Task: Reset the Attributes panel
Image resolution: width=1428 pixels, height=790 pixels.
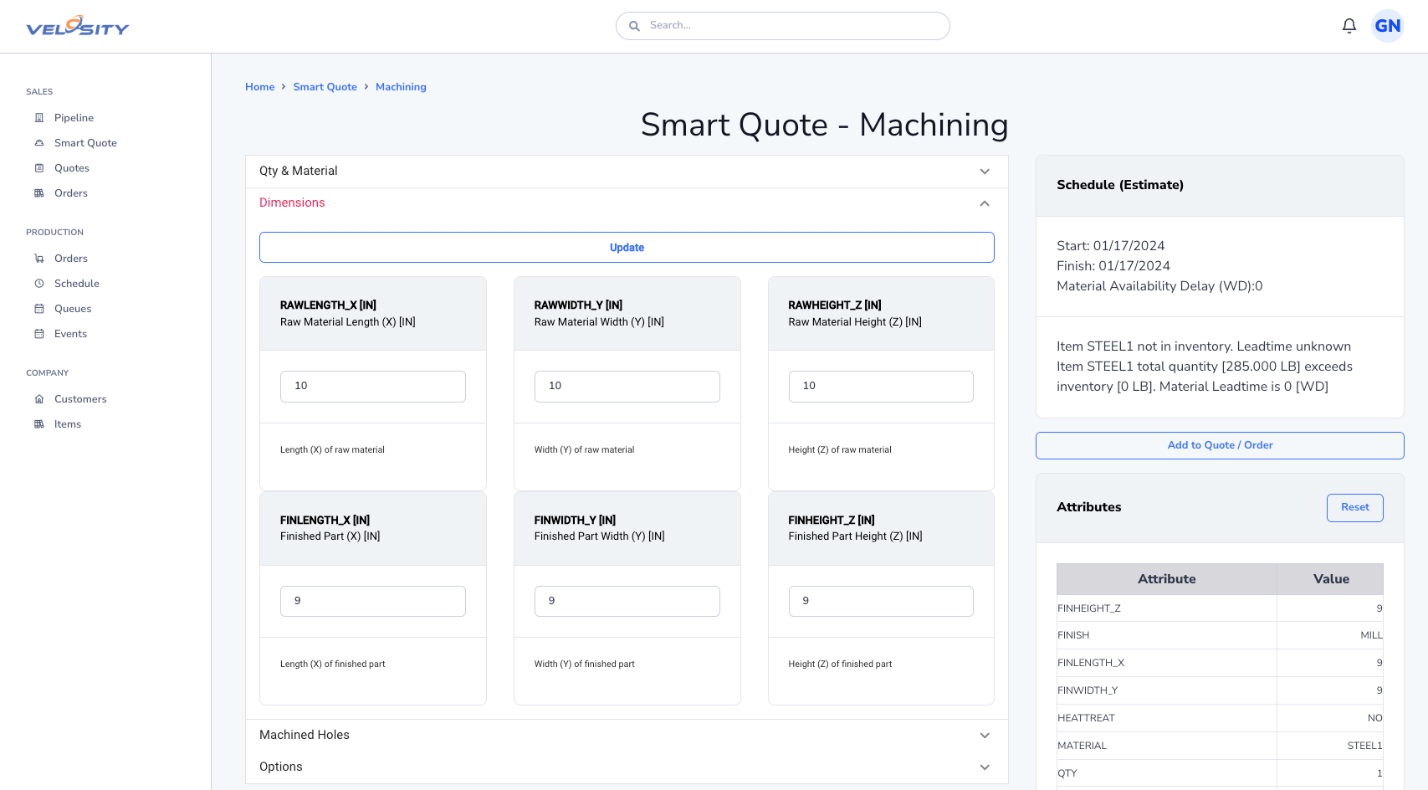Action: point(1355,507)
